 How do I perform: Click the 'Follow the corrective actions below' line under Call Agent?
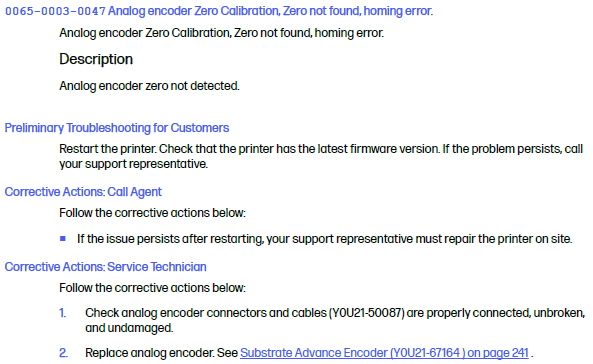pyautogui.click(x=152, y=213)
